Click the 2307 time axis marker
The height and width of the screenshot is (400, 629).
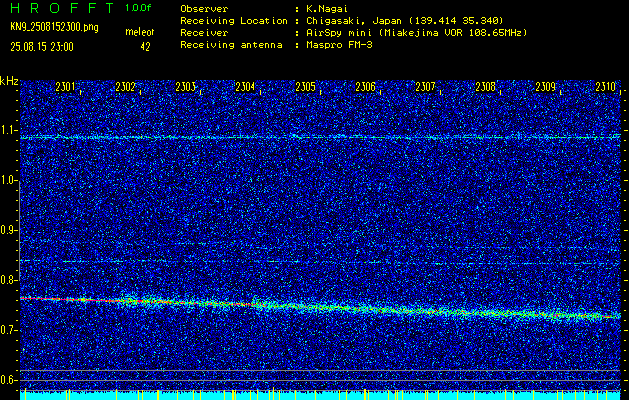point(425,87)
